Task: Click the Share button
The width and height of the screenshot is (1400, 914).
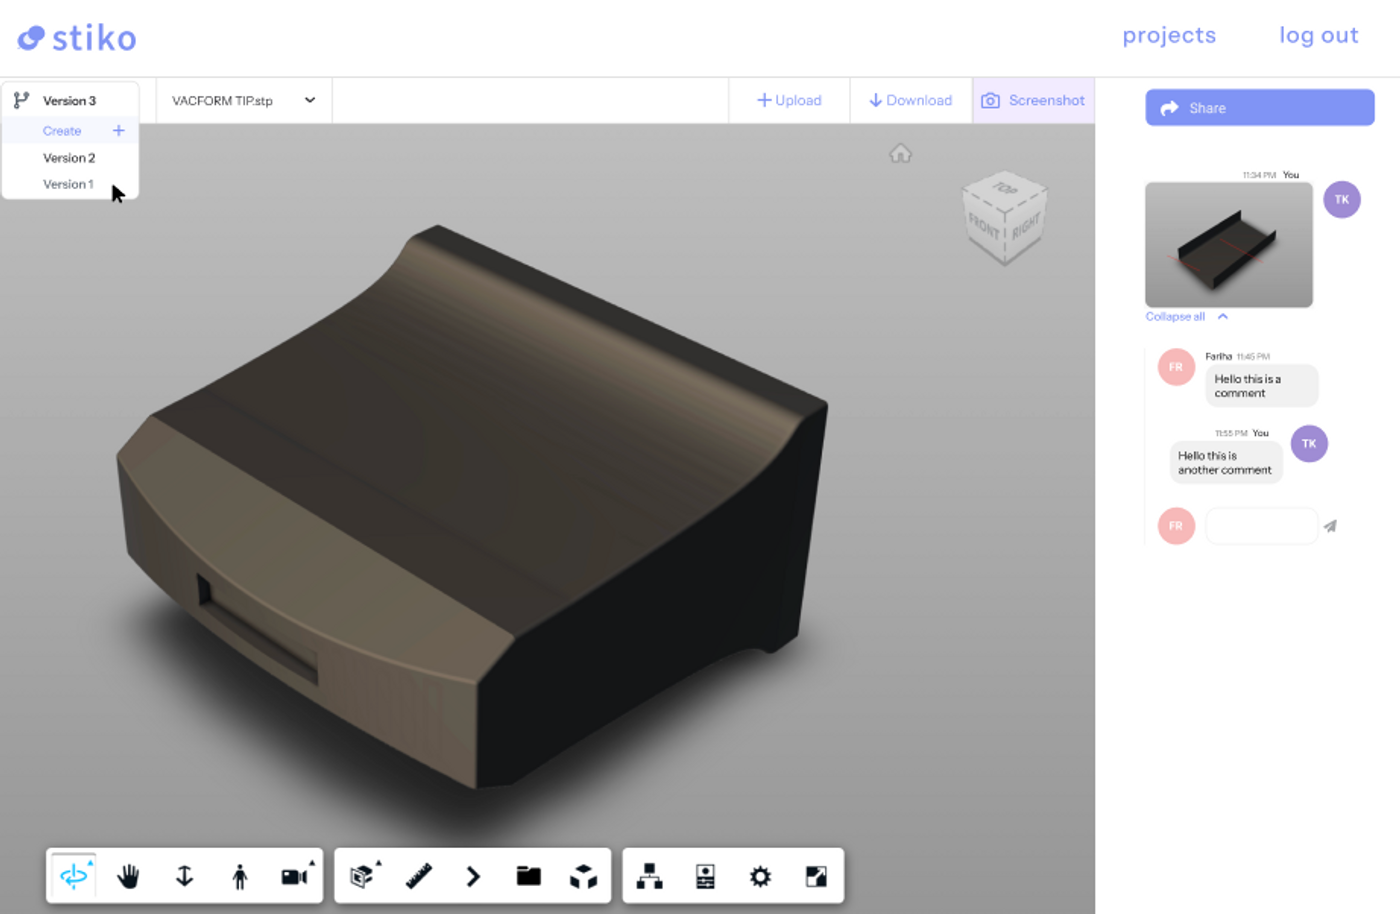Action: pyautogui.click(x=1260, y=108)
